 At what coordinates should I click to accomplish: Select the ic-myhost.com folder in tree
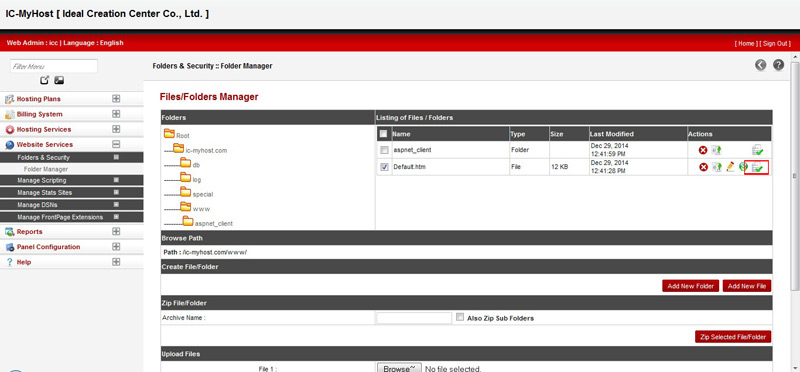(206, 151)
